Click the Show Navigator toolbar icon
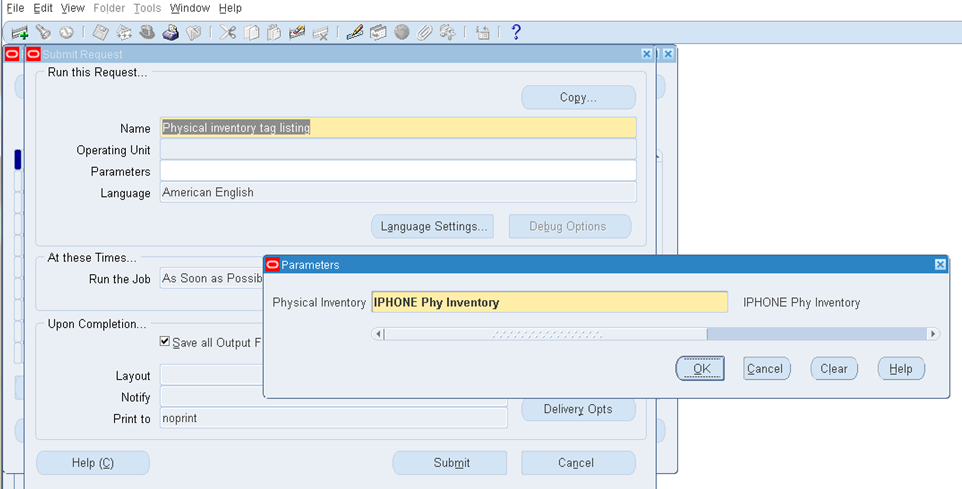Image resolution: width=962 pixels, height=489 pixels. (66, 33)
